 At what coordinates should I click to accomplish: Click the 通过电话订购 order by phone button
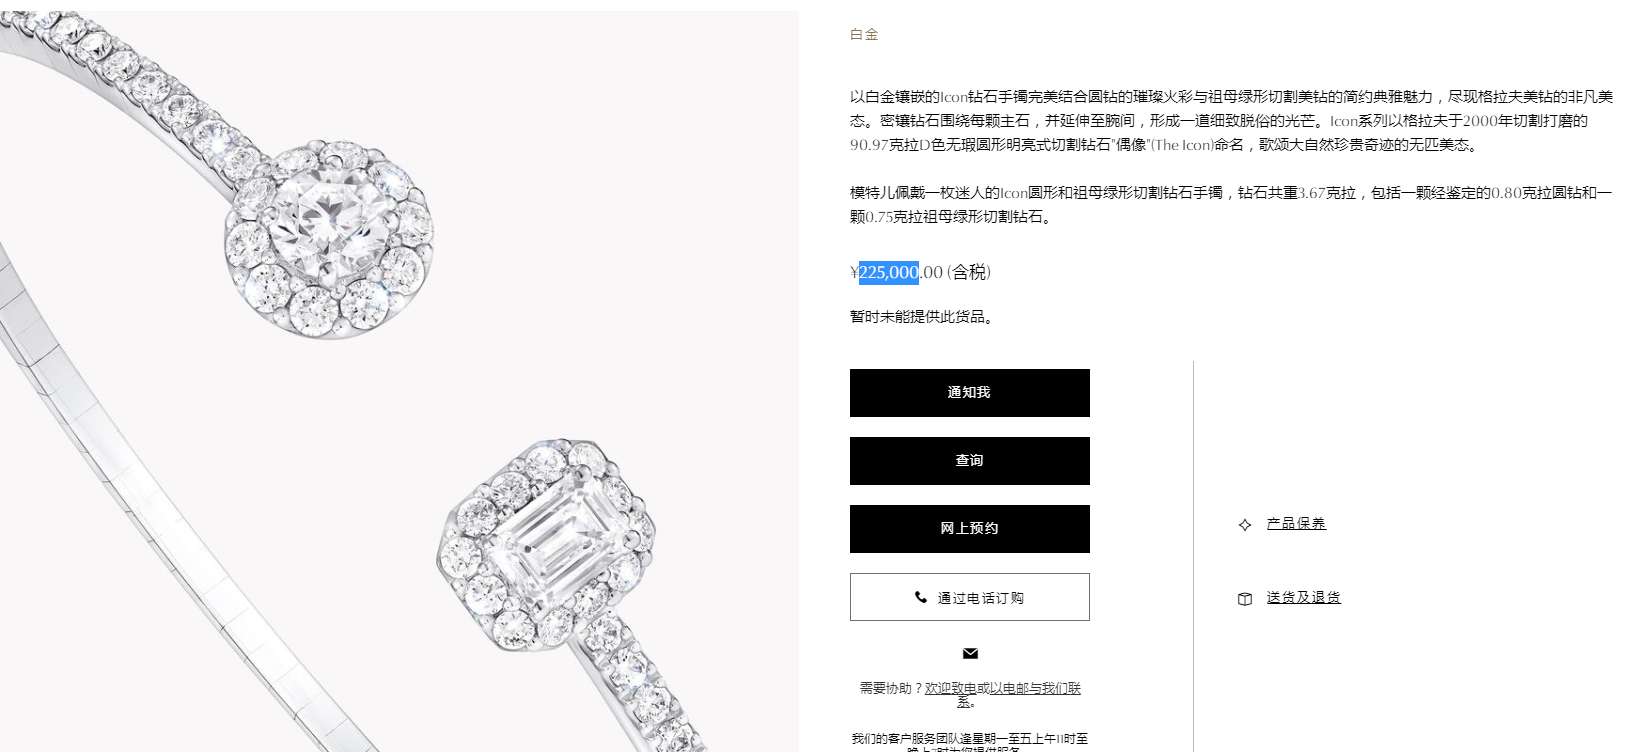coord(969,597)
